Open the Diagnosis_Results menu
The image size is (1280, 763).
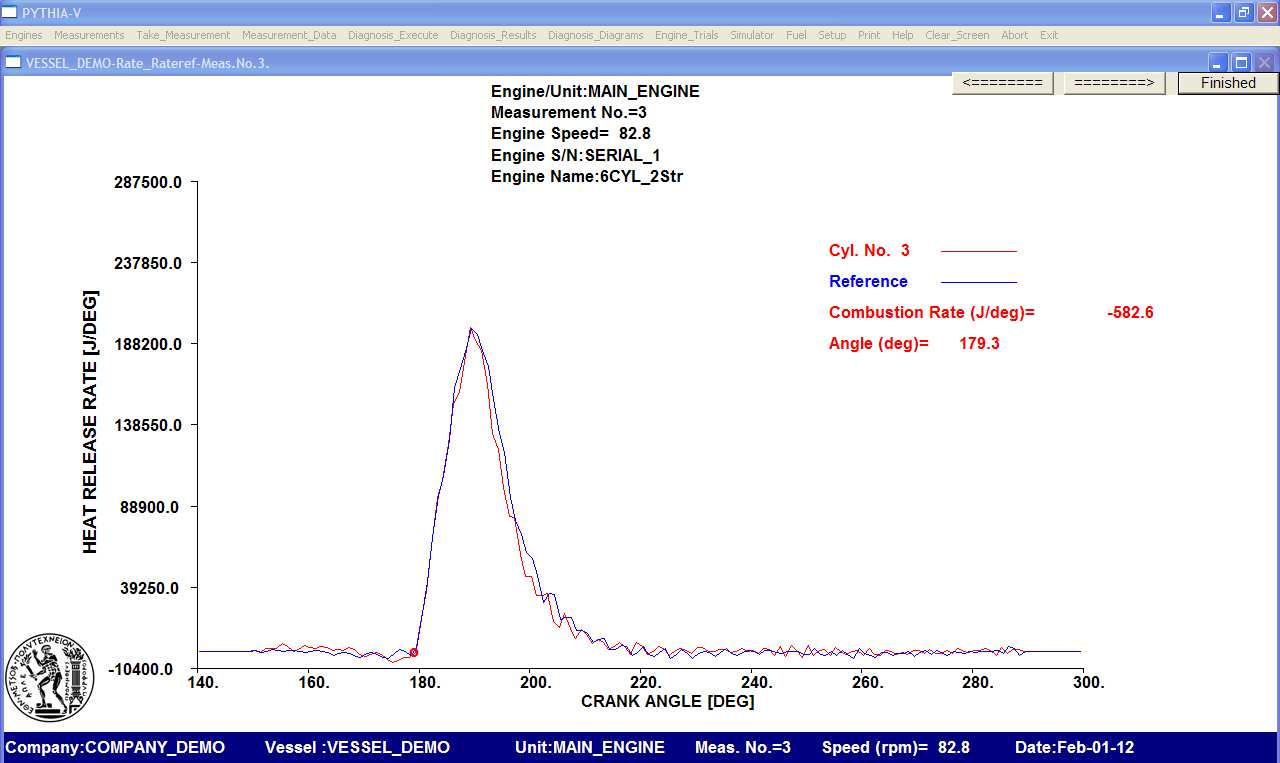[x=493, y=35]
